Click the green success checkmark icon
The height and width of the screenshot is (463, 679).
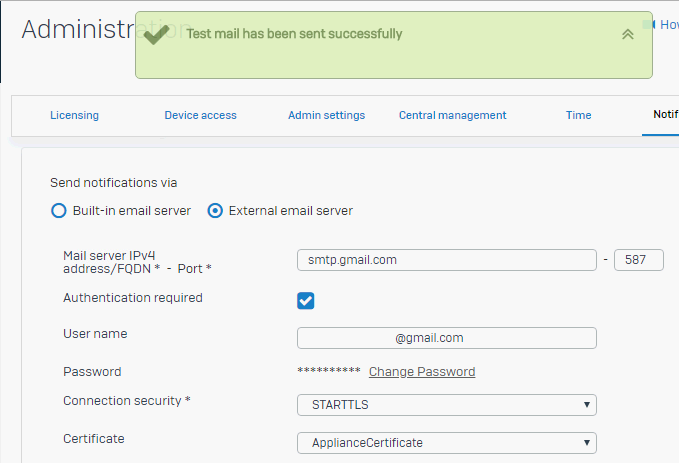click(x=155, y=34)
